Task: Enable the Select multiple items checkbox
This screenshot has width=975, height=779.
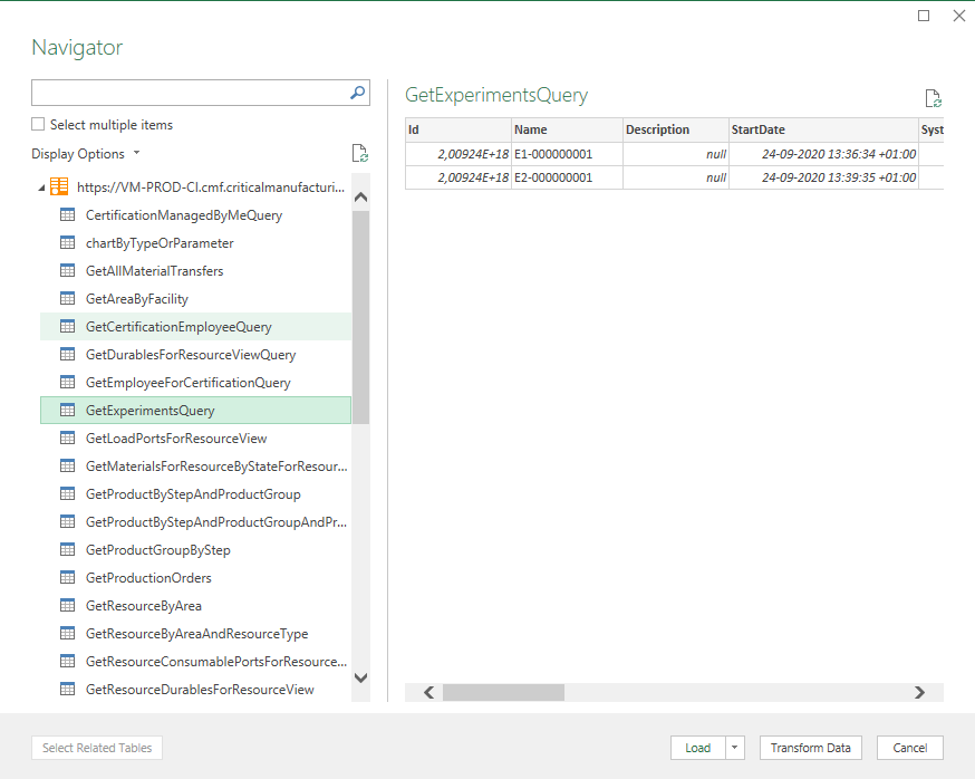Action: pos(38,125)
